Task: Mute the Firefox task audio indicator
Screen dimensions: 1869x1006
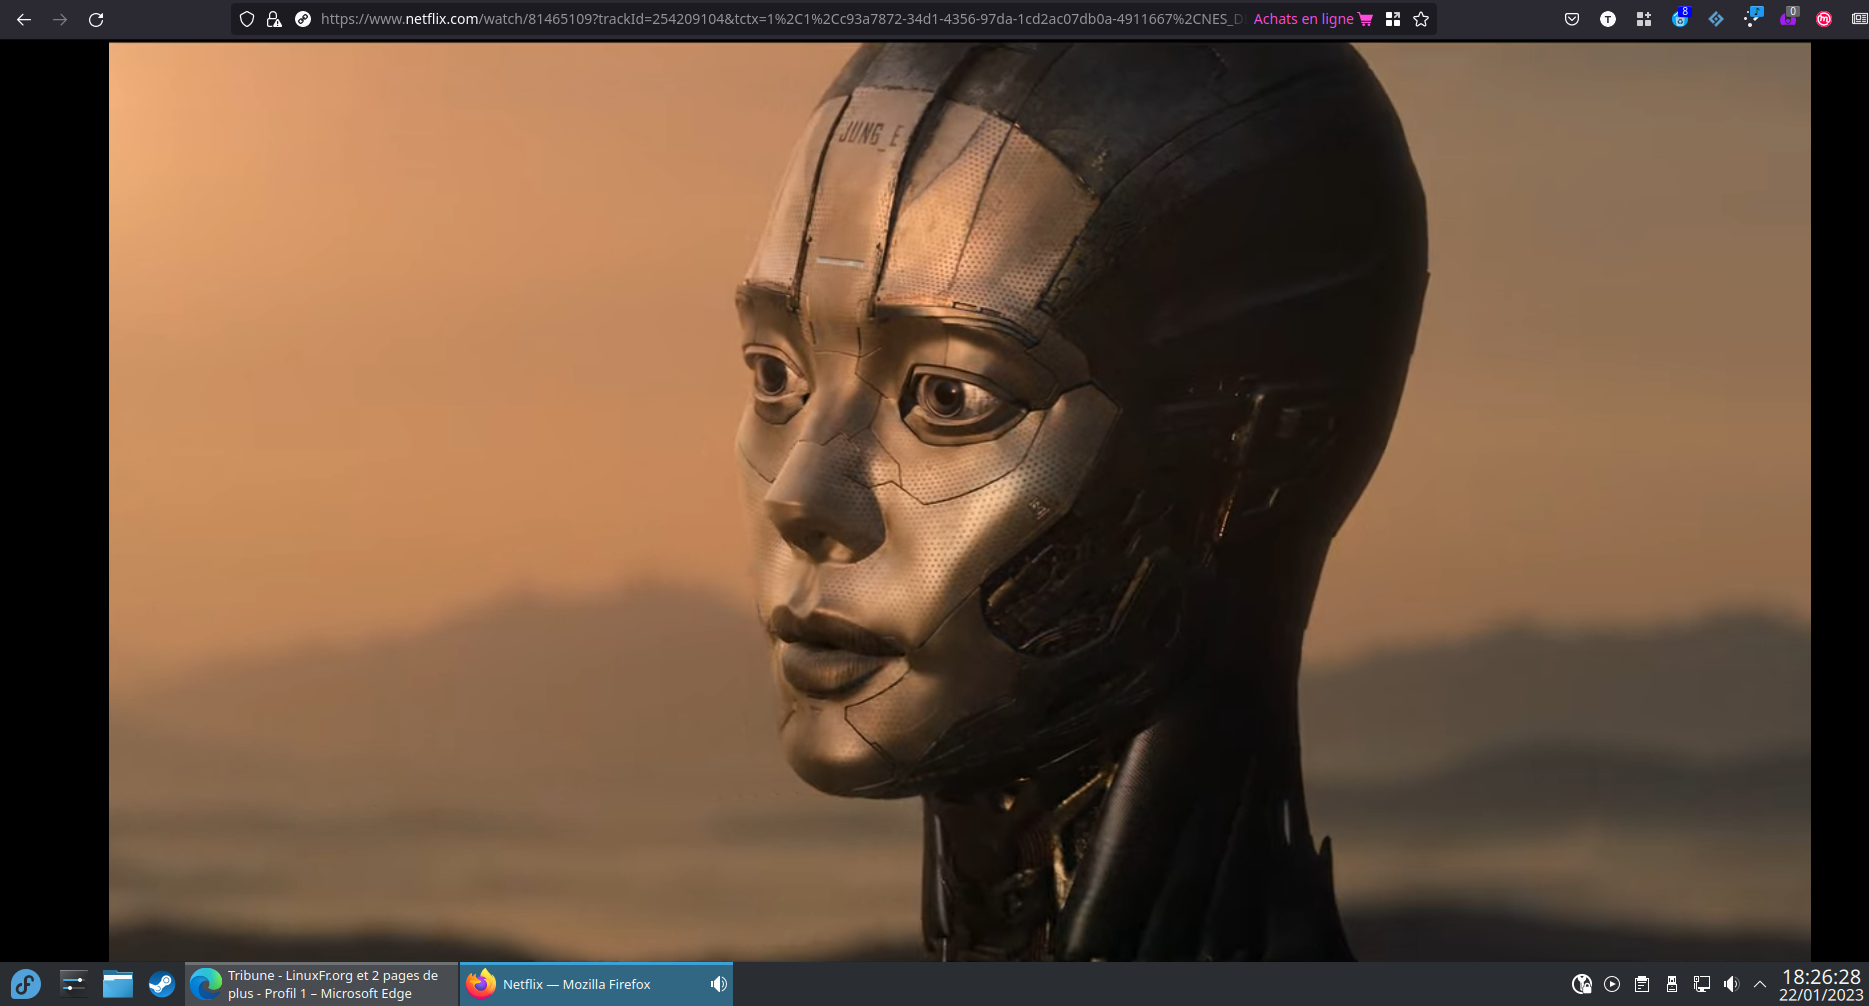Action: [718, 984]
